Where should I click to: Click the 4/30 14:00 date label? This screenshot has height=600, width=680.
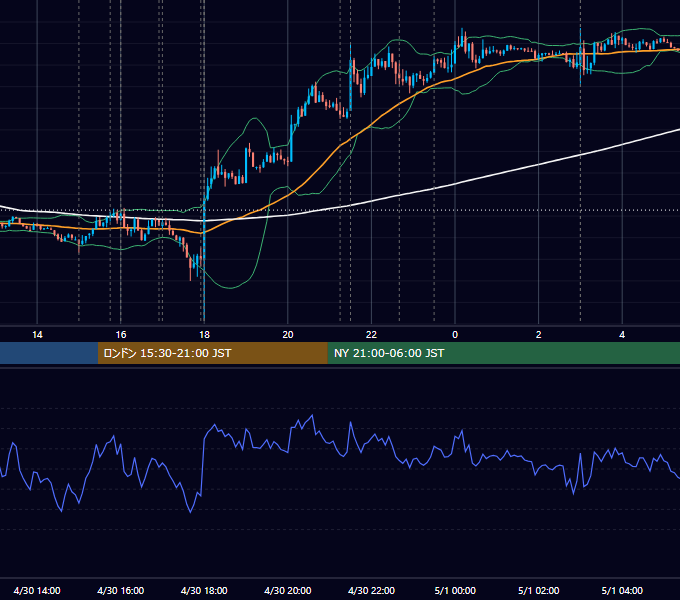tap(37, 590)
